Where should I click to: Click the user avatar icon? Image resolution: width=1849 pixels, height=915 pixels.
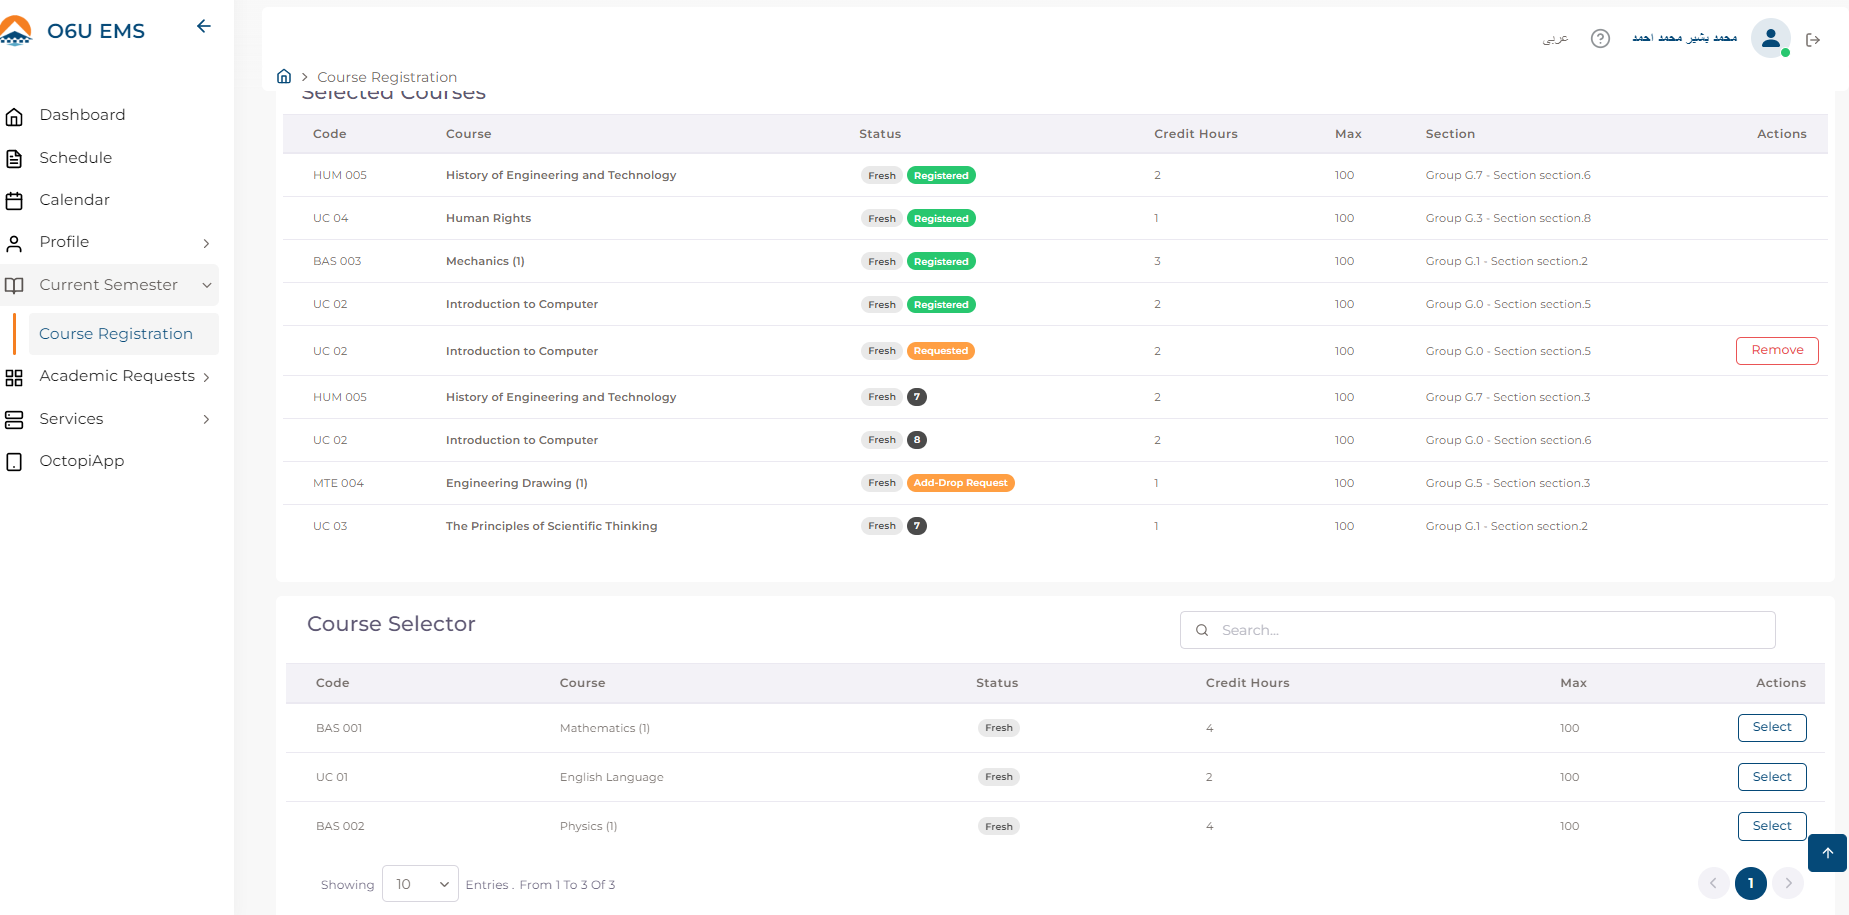(x=1770, y=39)
